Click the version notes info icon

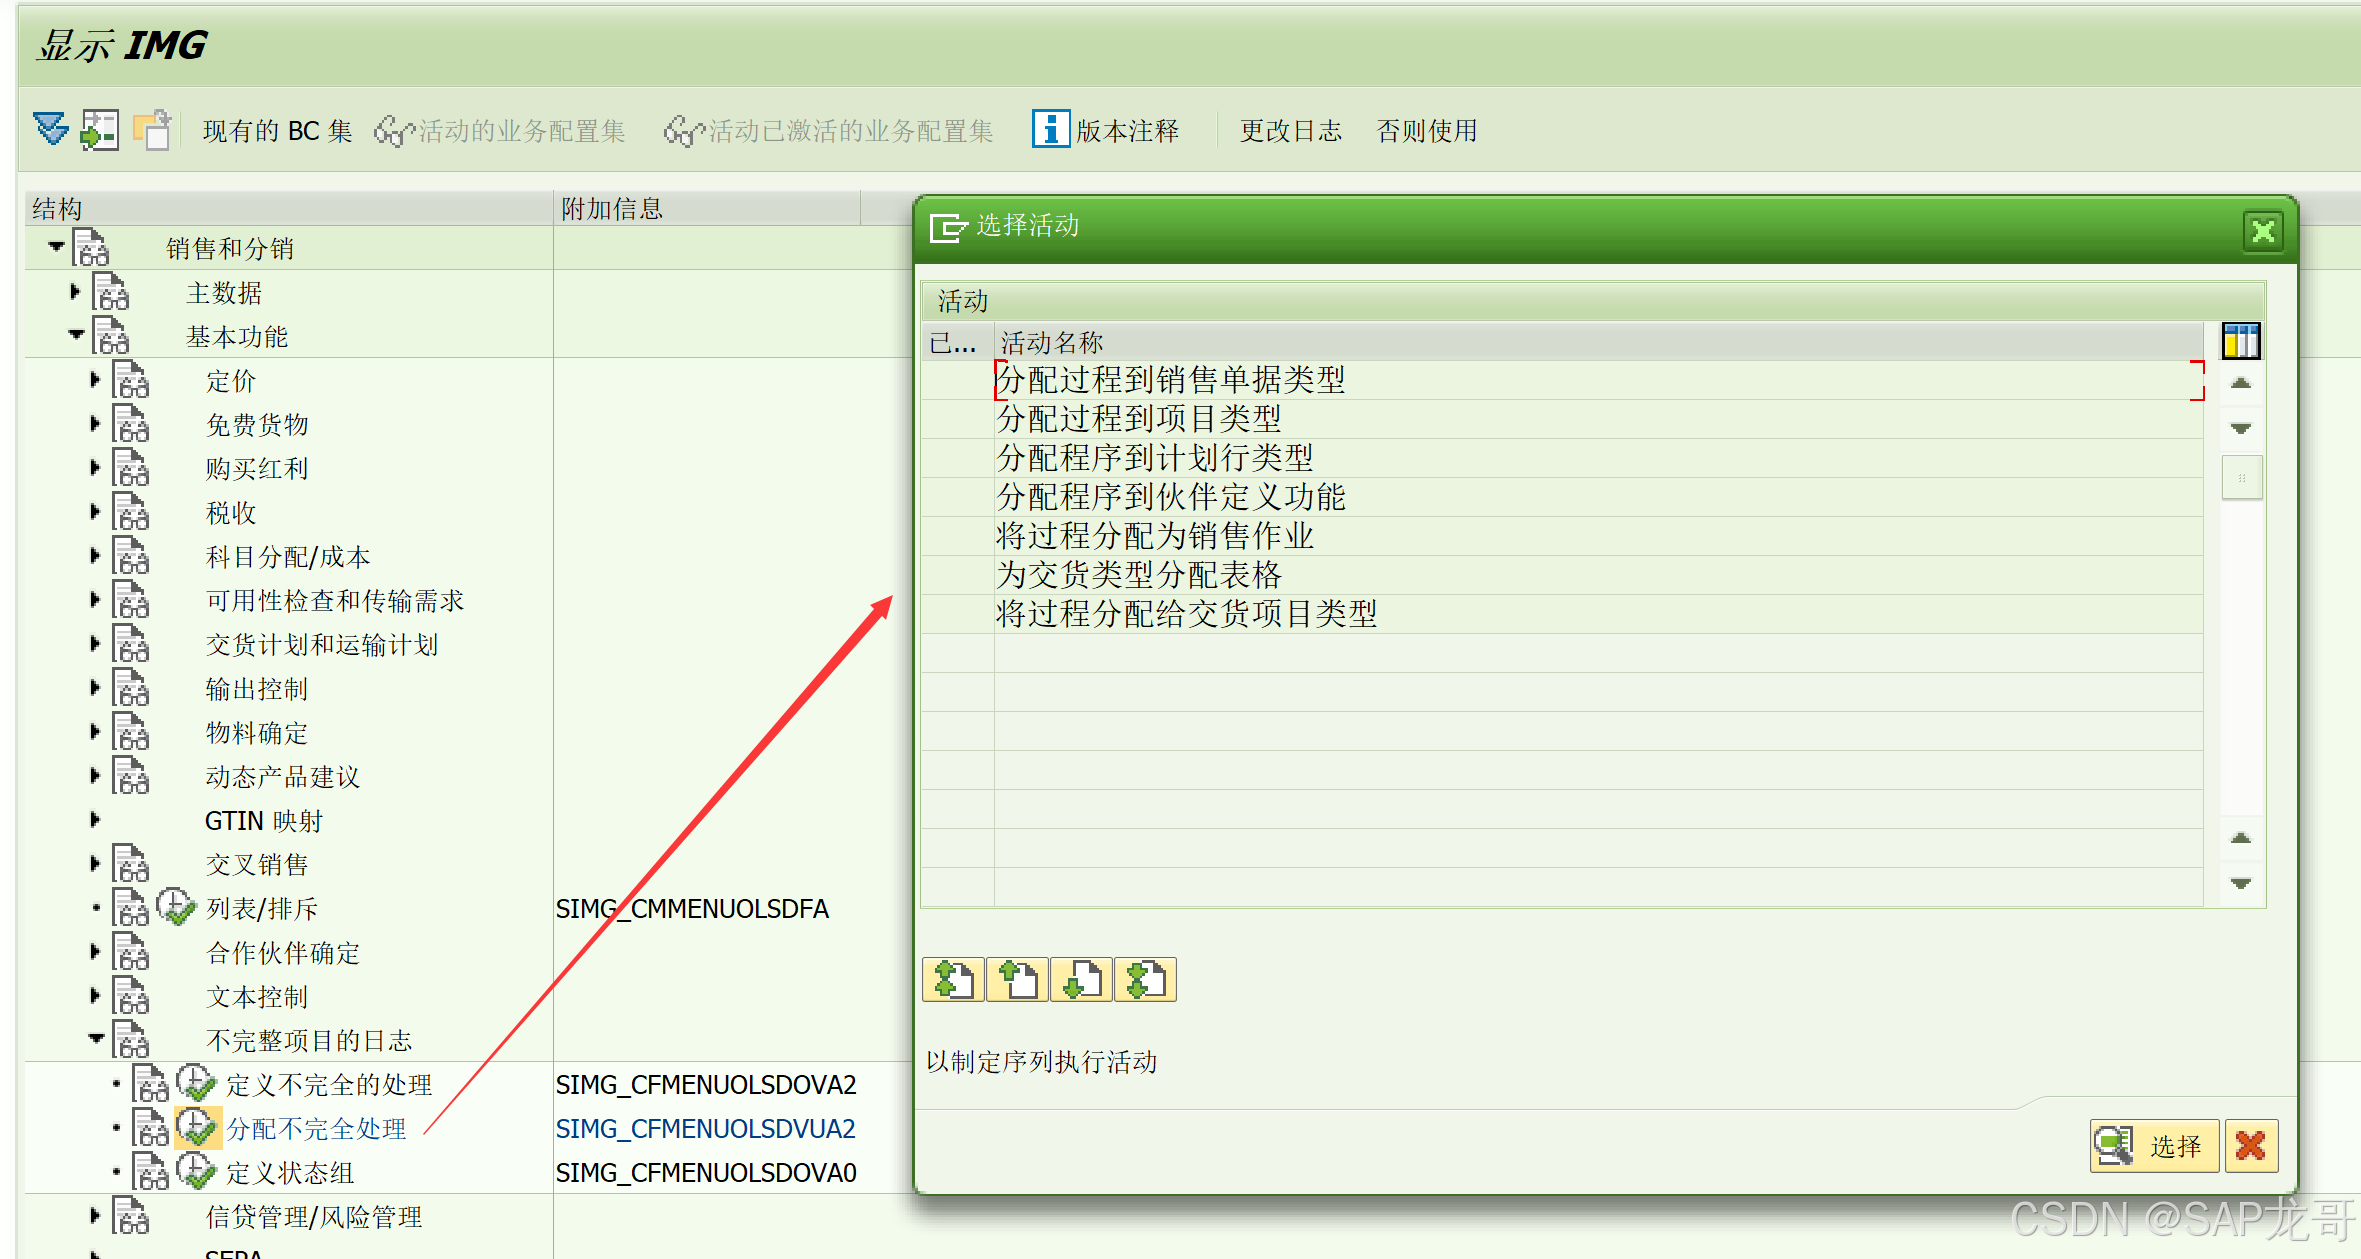pos(1050,130)
